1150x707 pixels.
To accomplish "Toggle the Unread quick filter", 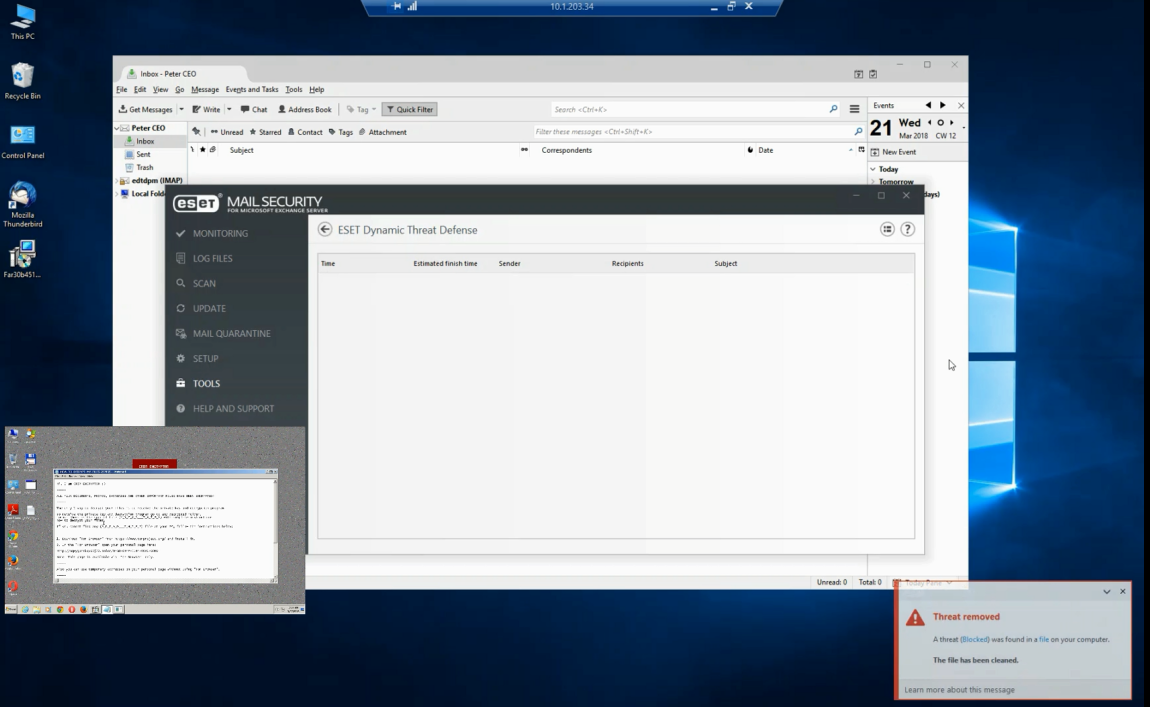I will point(227,132).
